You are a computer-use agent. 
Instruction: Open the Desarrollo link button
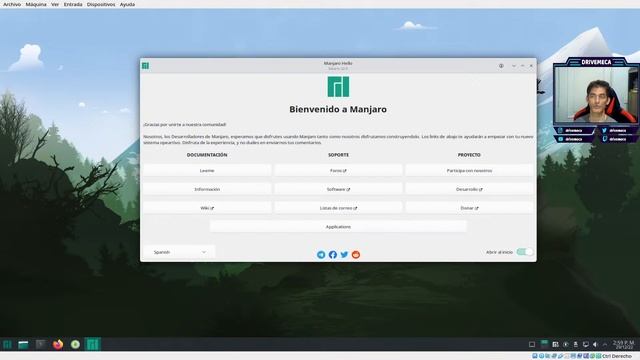click(469, 189)
